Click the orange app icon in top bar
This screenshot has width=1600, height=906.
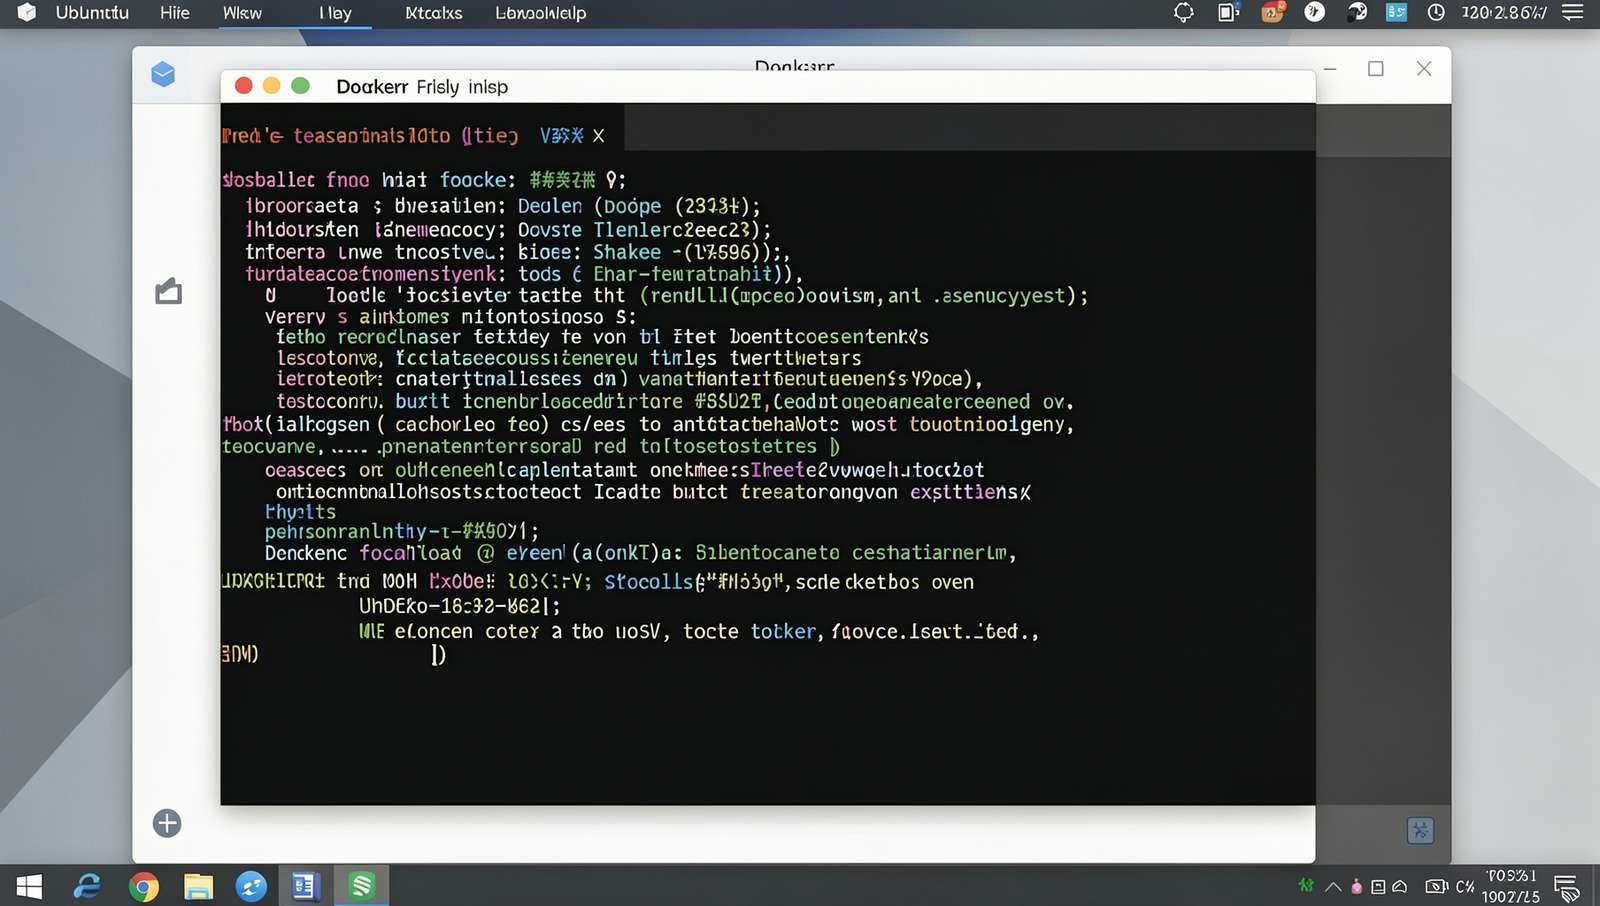click(x=1272, y=13)
